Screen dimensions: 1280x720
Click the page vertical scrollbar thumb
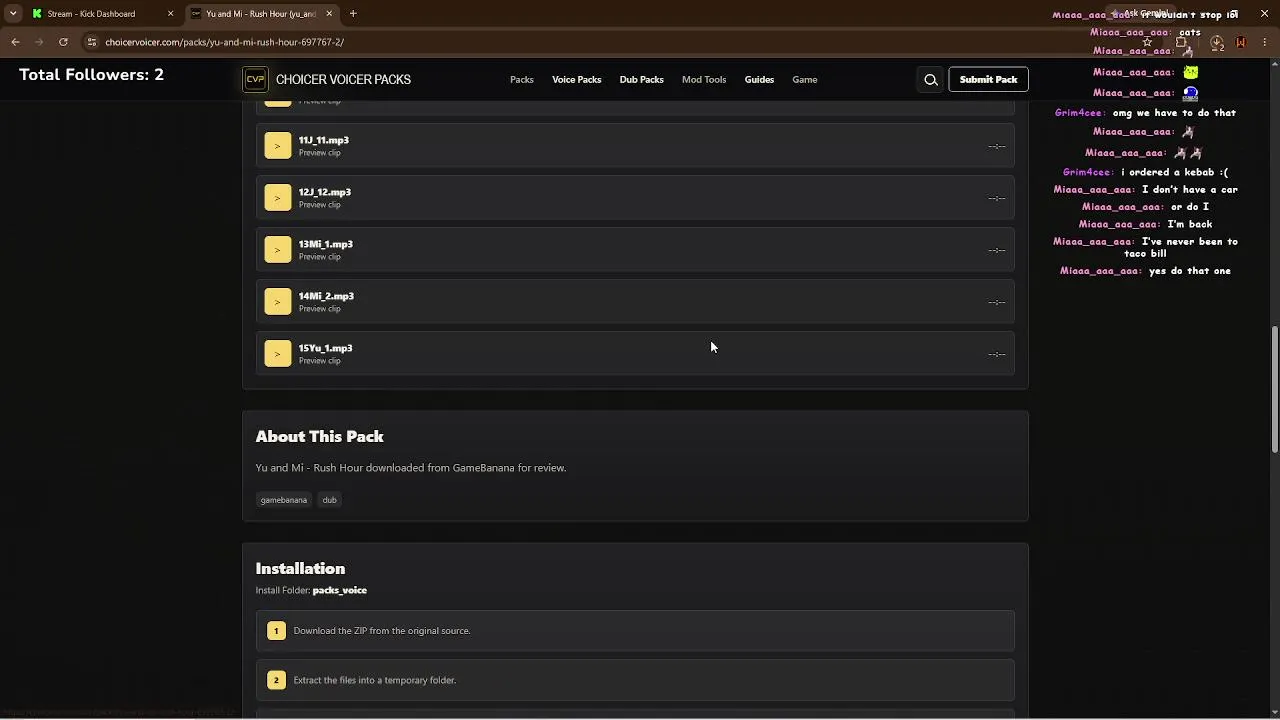pos(1275,388)
